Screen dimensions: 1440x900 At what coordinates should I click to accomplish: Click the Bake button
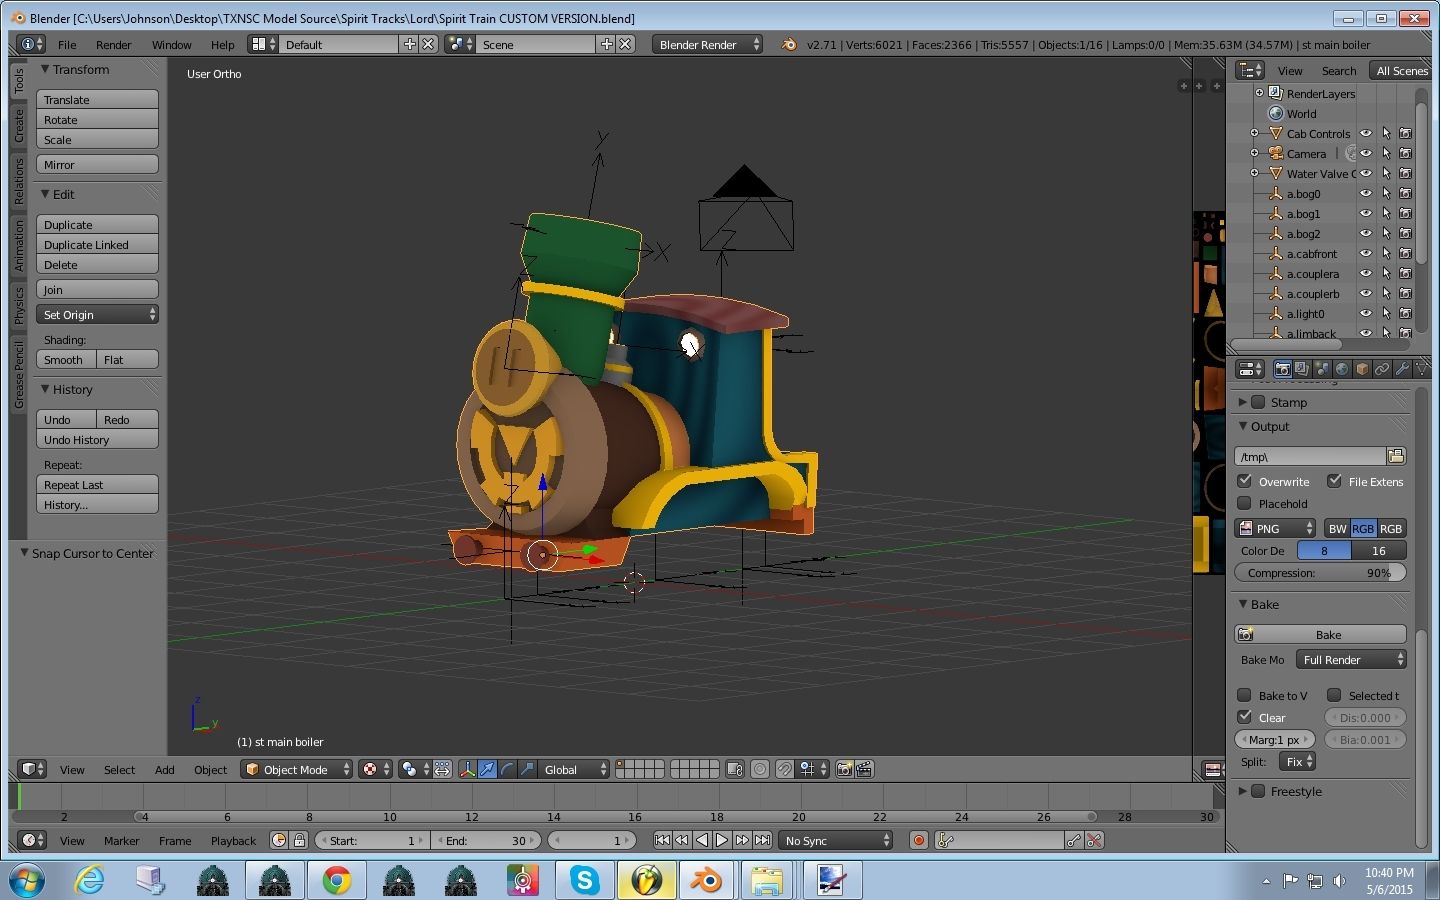click(1321, 634)
